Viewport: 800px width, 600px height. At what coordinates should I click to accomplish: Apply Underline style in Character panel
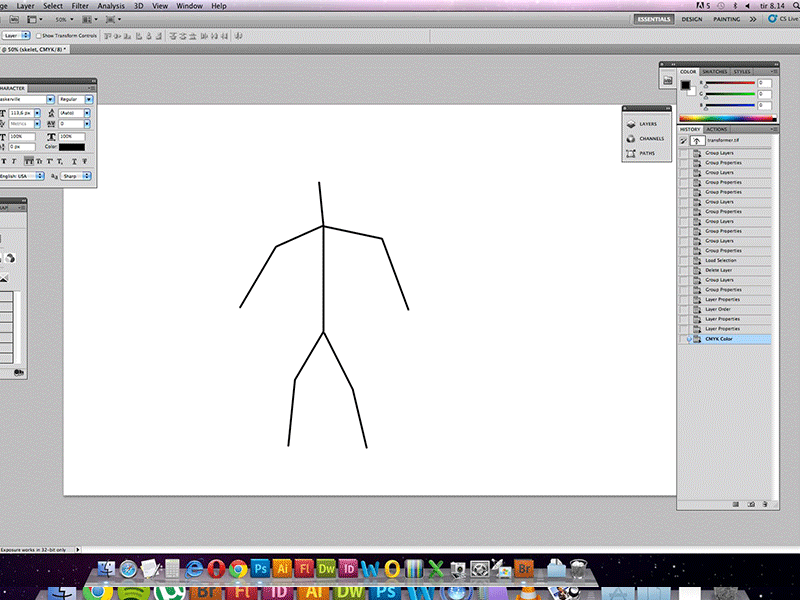(74, 161)
